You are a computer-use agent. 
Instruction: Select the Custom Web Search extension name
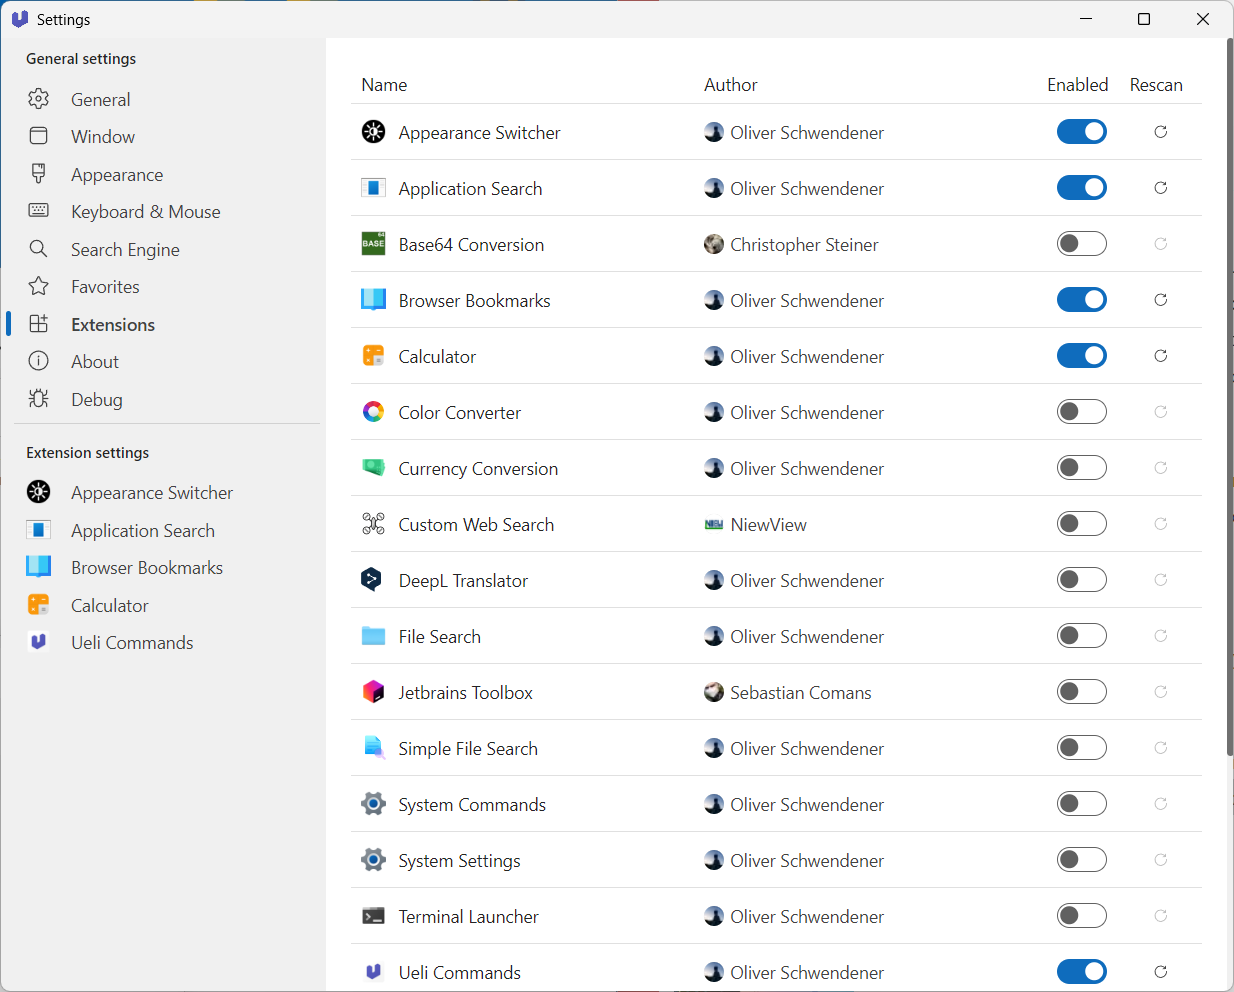click(x=476, y=525)
